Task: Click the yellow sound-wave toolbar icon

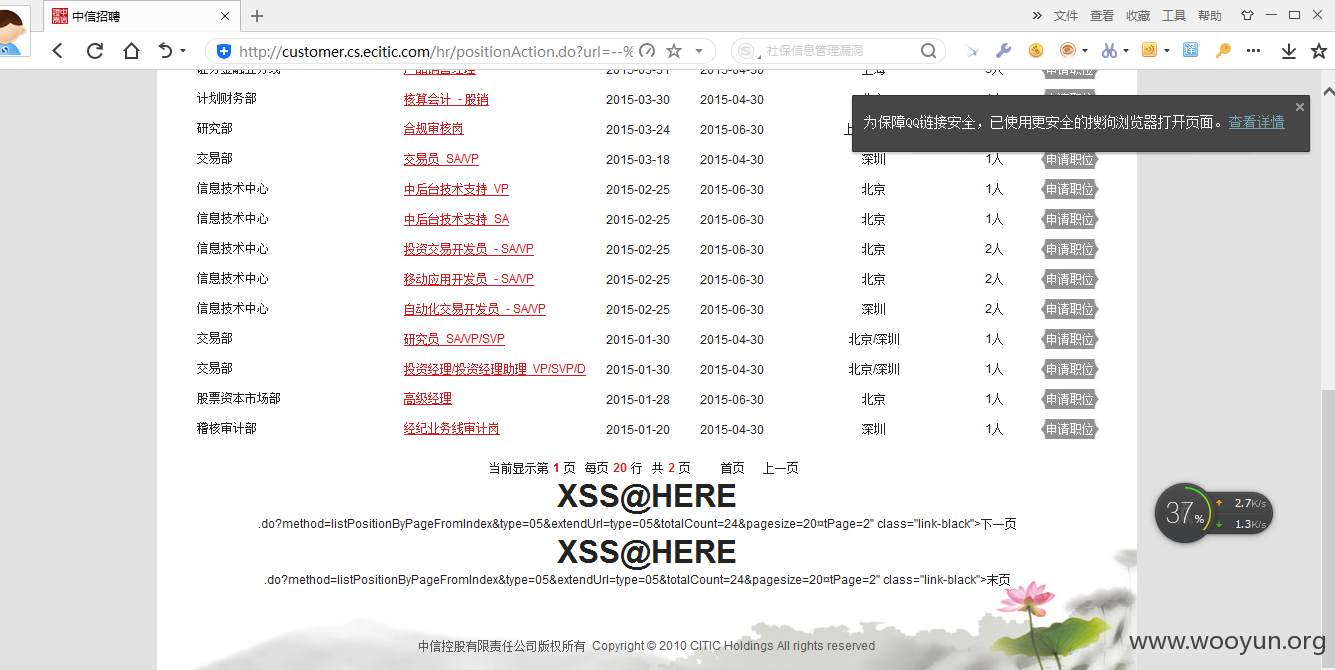Action: [x=1150, y=50]
